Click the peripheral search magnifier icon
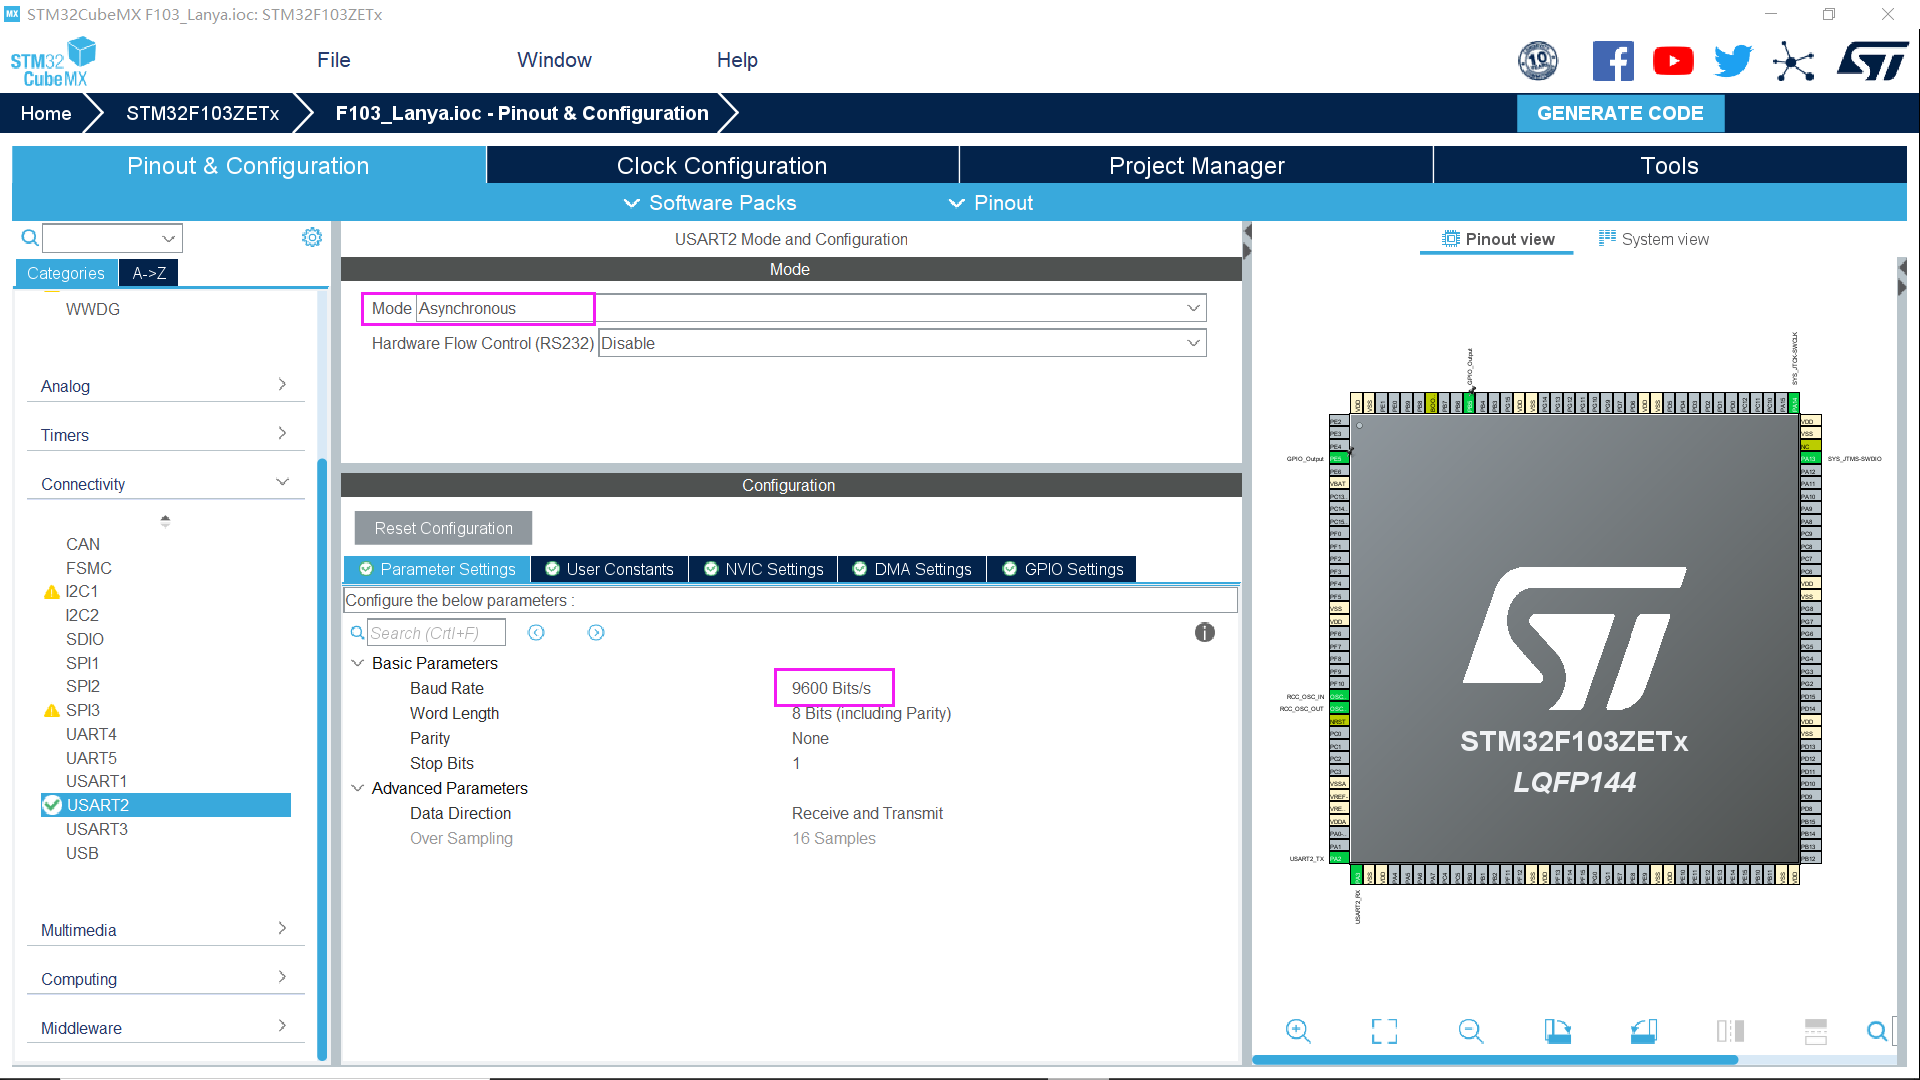This screenshot has width=1920, height=1080. coord(30,237)
